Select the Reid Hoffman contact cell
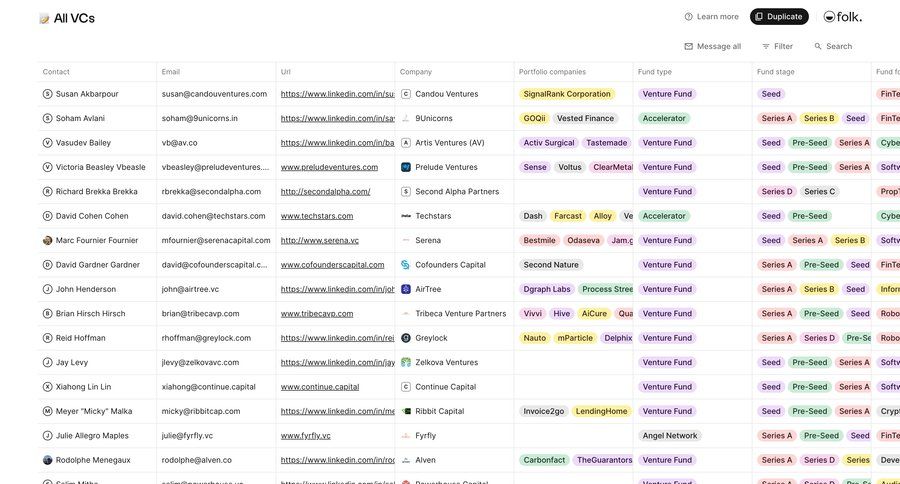Viewport: 900px width, 484px height. tap(80, 338)
